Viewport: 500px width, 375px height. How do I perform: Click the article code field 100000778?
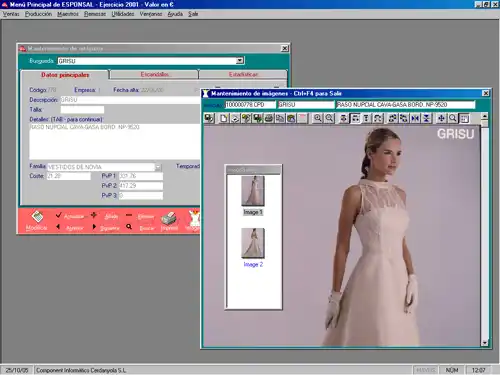(x=250, y=105)
